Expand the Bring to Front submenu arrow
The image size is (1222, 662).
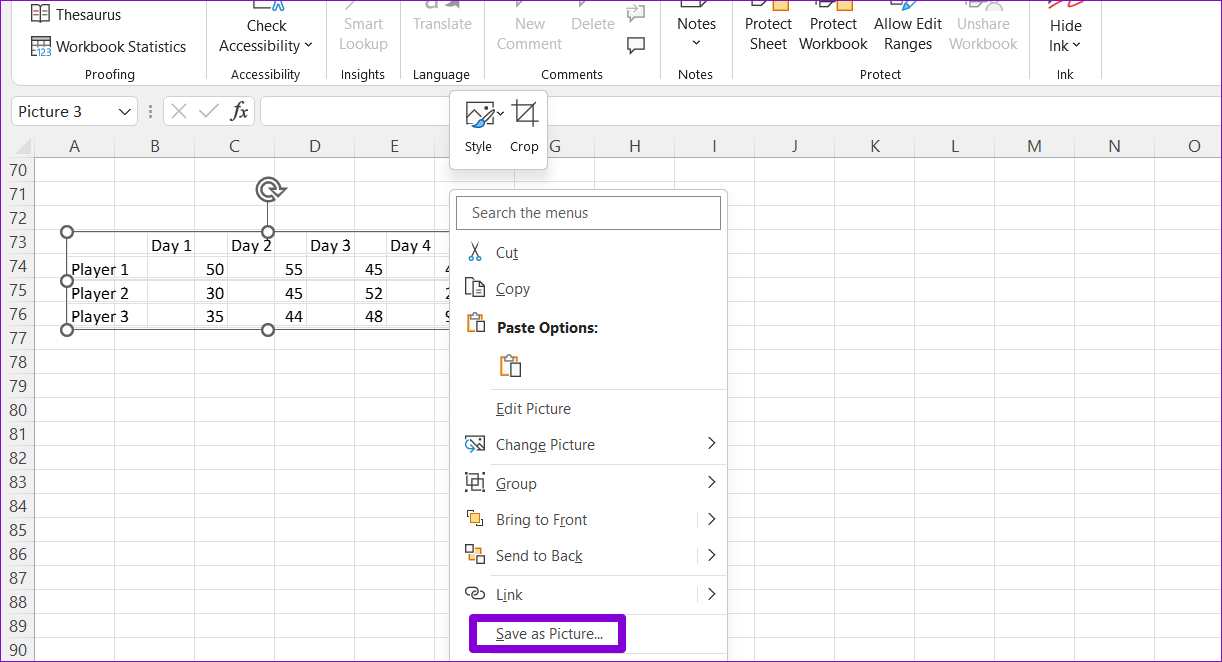[711, 519]
